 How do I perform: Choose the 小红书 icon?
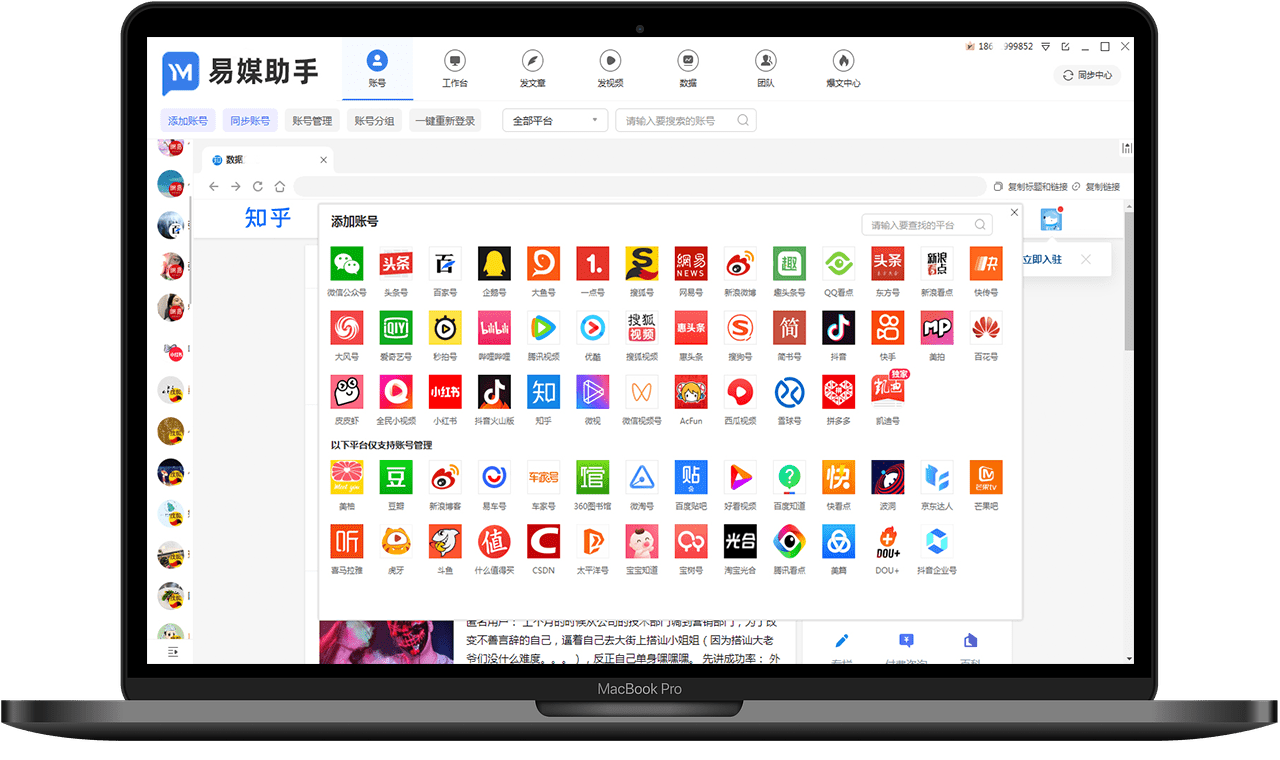445,392
